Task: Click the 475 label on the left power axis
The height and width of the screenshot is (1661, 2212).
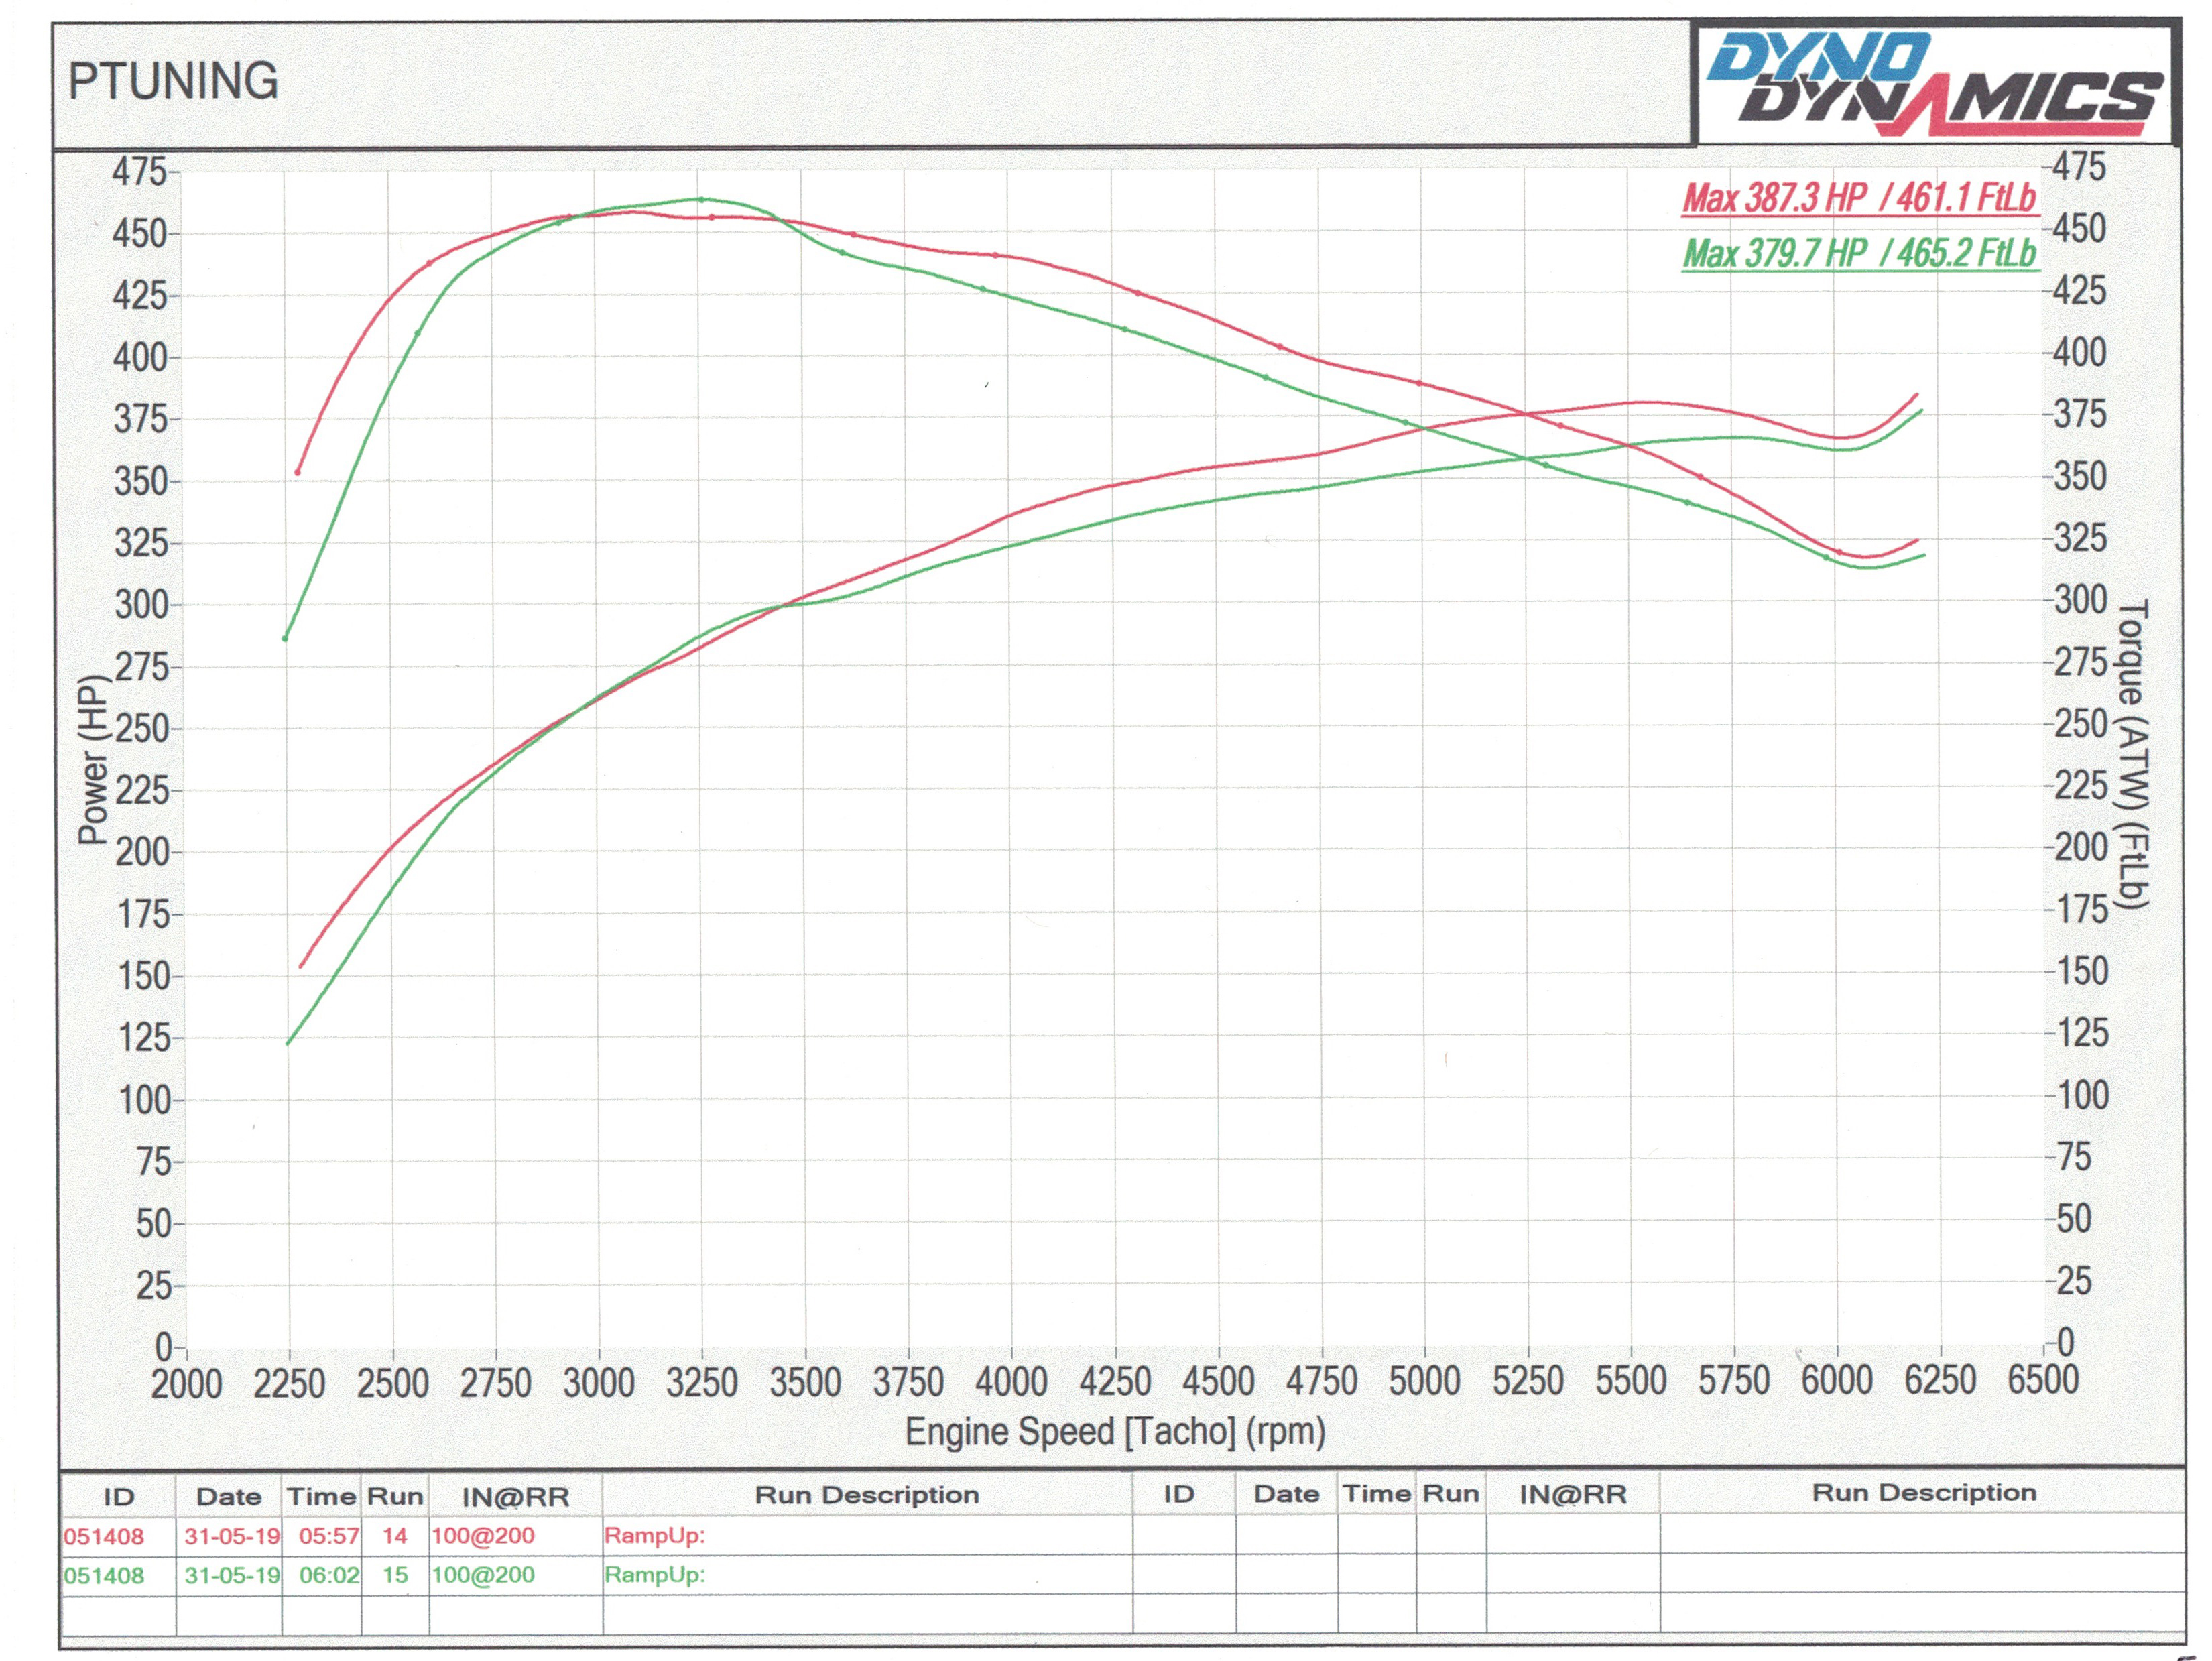Action: pyautogui.click(x=139, y=172)
